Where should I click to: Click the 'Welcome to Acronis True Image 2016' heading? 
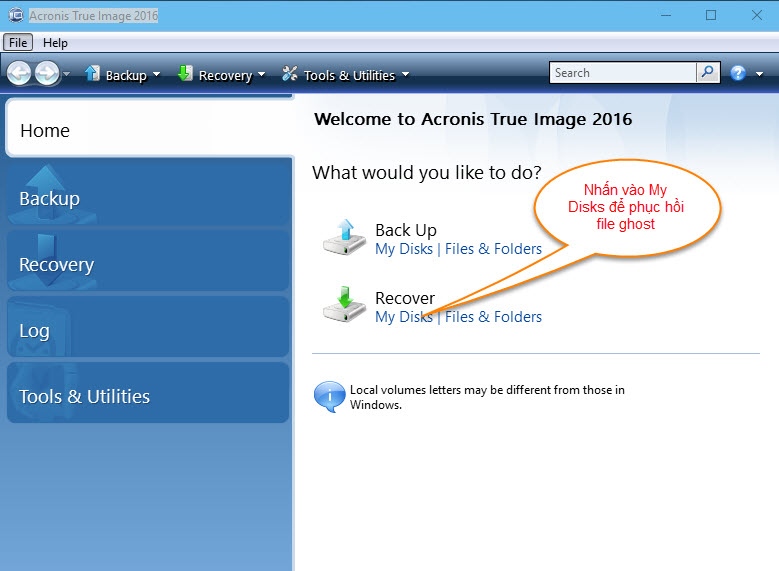473,119
